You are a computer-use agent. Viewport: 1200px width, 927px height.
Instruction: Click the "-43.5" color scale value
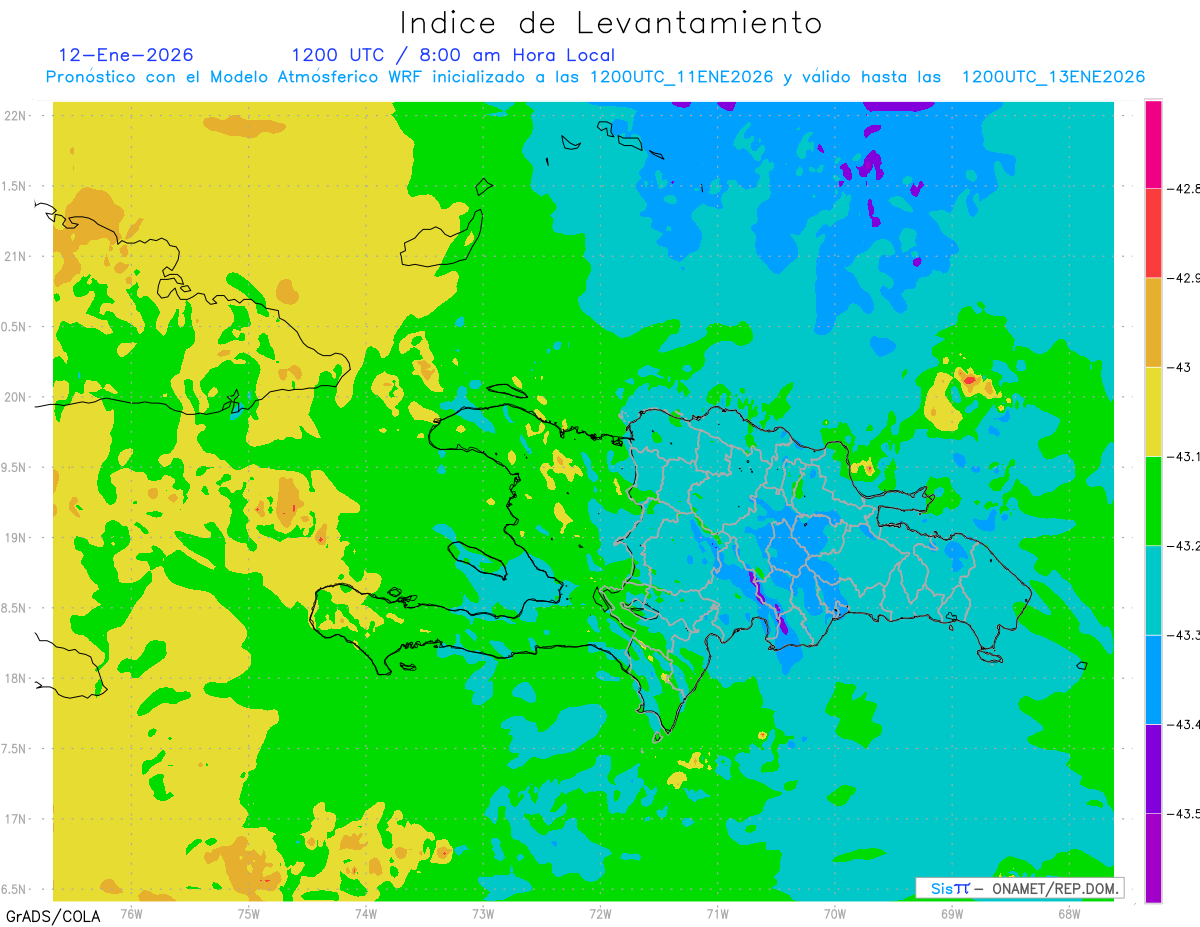click(x=1184, y=814)
